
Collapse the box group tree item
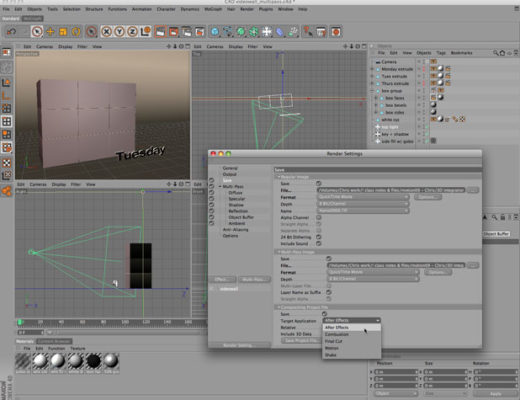(x=372, y=91)
